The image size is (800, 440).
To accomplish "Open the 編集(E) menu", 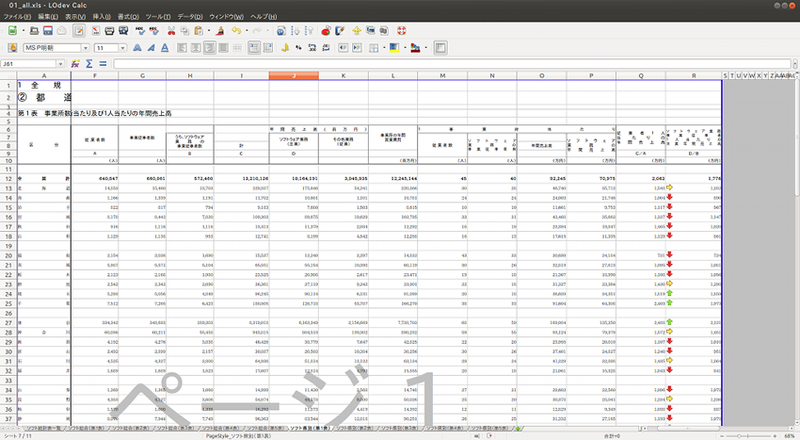I will [x=48, y=17].
